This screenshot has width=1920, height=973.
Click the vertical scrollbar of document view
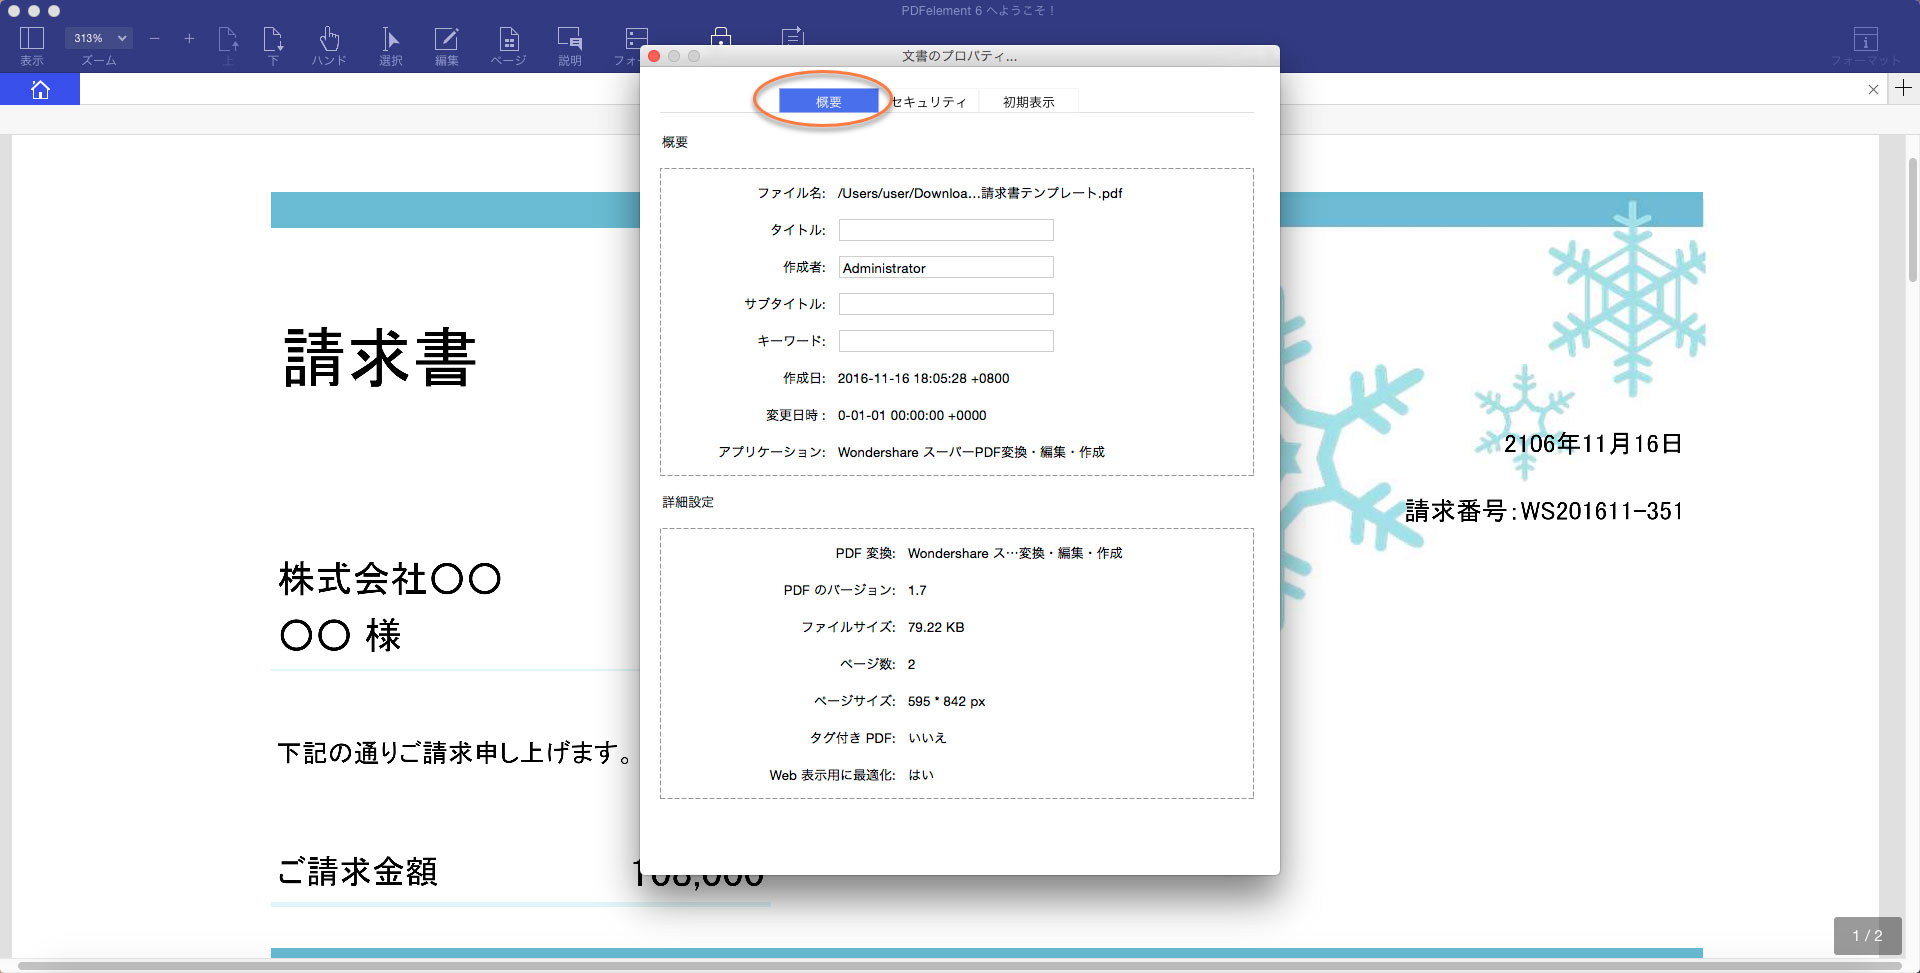coord(1912,220)
